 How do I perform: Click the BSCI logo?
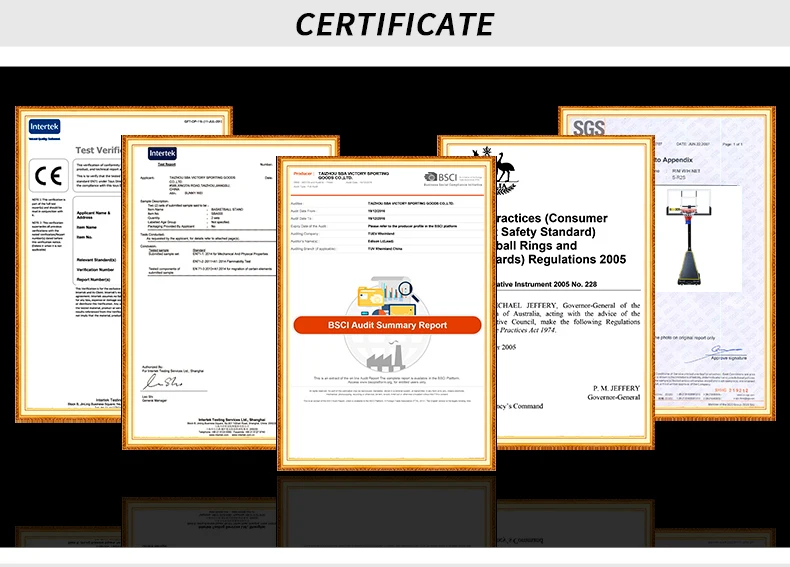[x=441, y=177]
